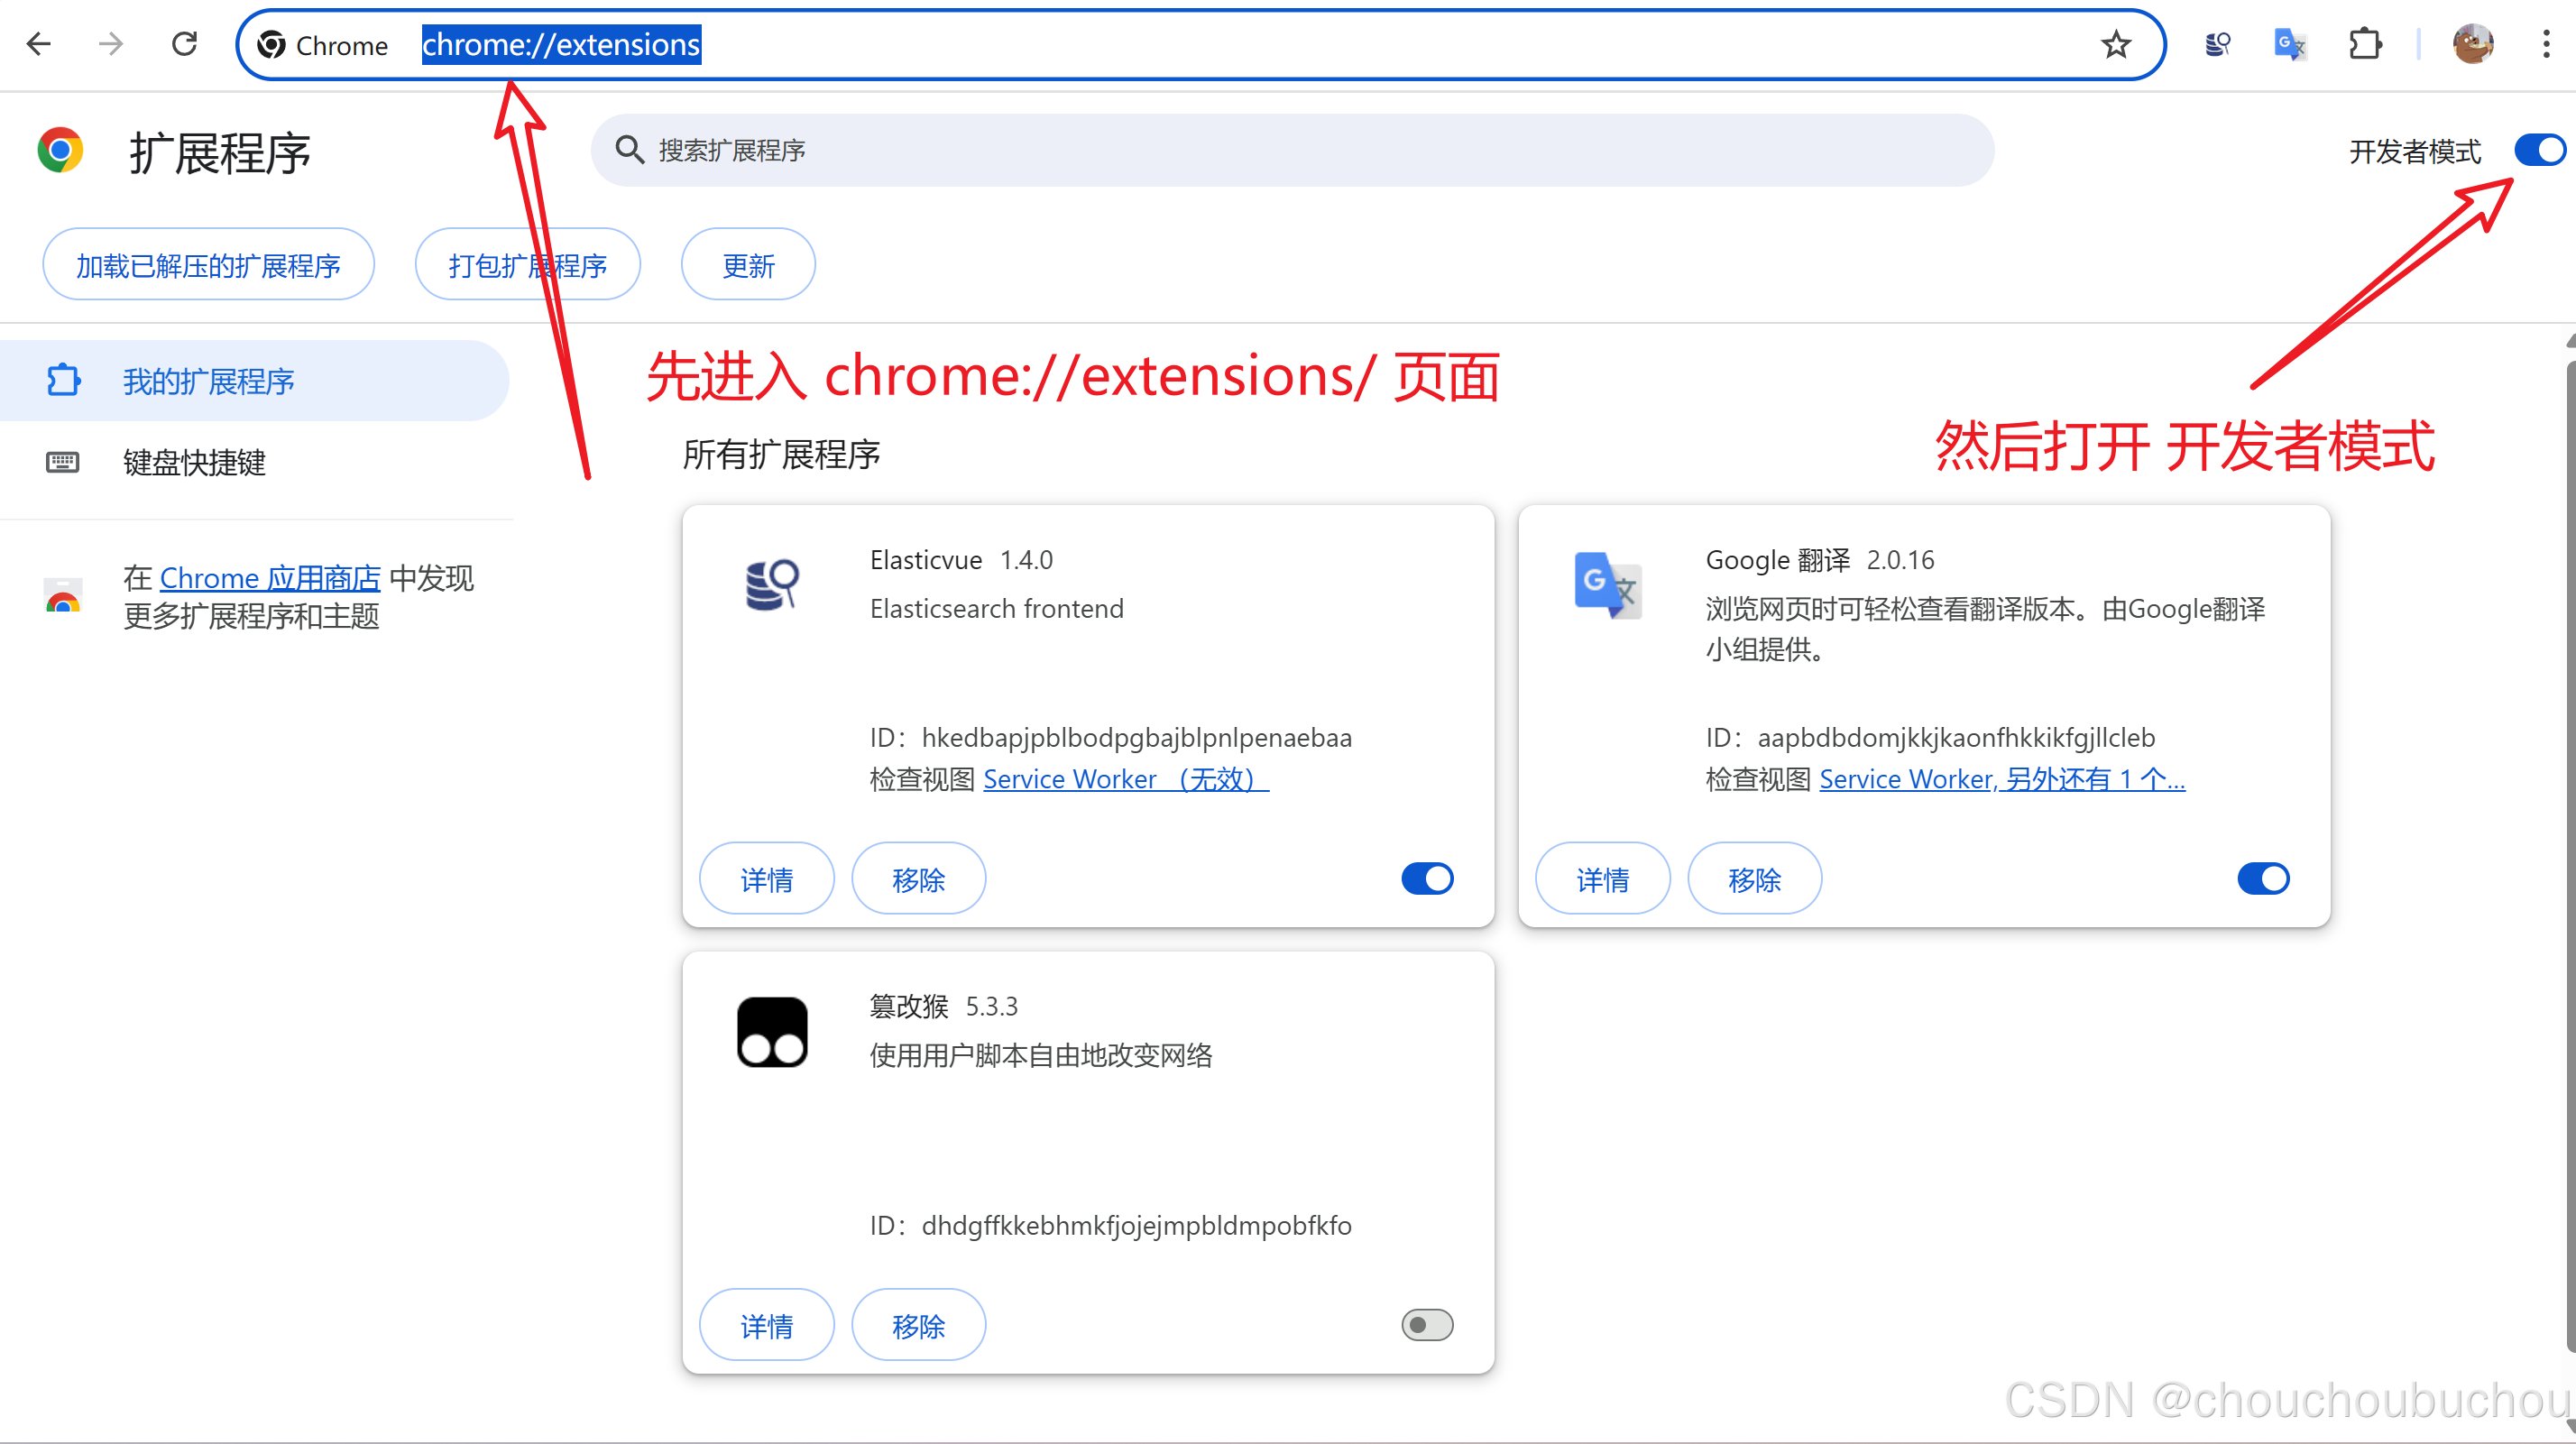Disable the Elasticvue extension toggle
This screenshot has width=2576, height=1444.
1427,879
